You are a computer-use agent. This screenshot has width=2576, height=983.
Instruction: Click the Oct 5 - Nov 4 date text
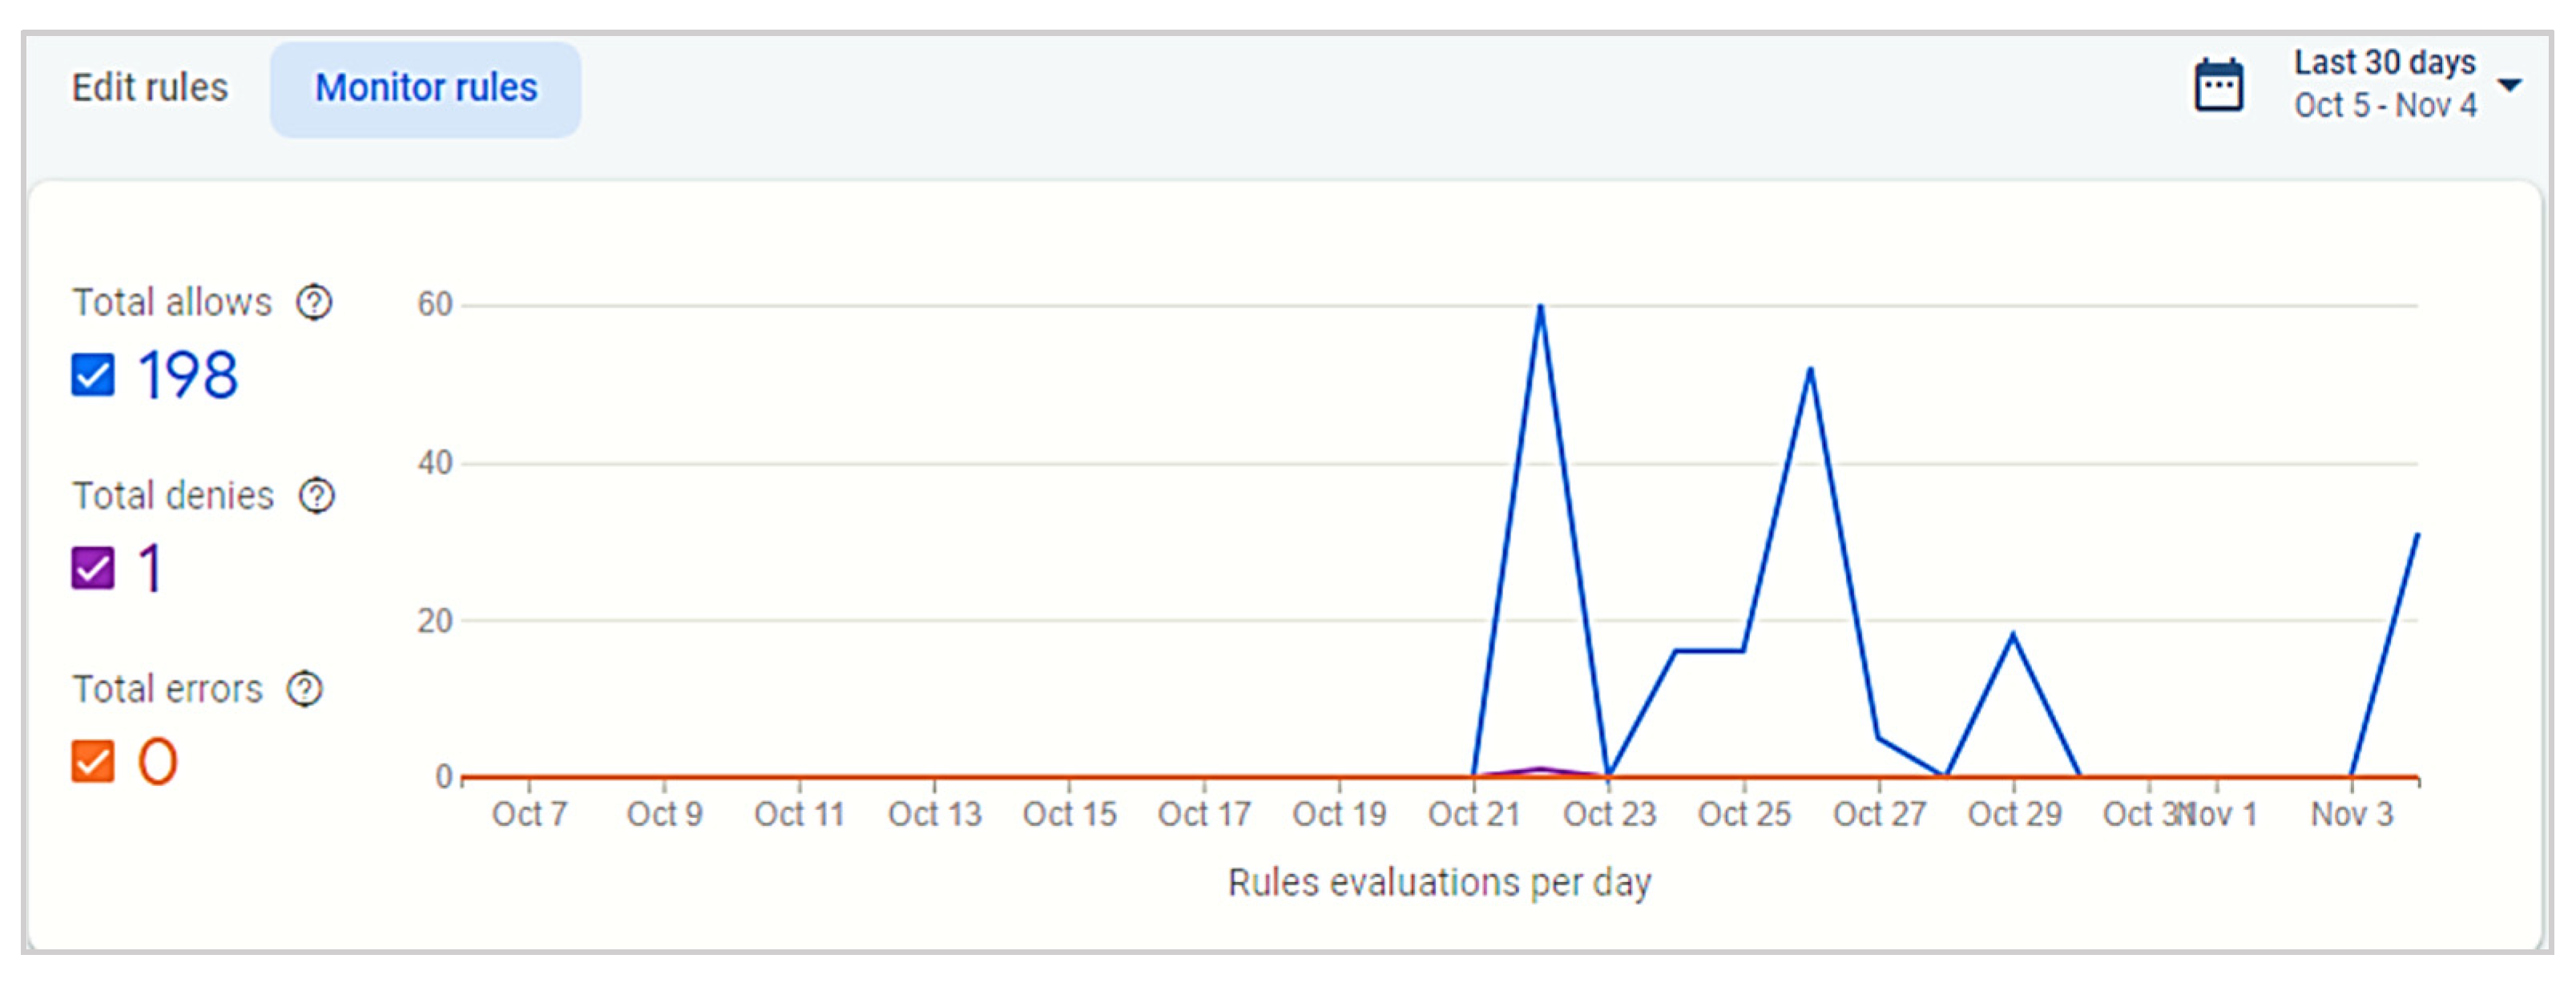2385,106
